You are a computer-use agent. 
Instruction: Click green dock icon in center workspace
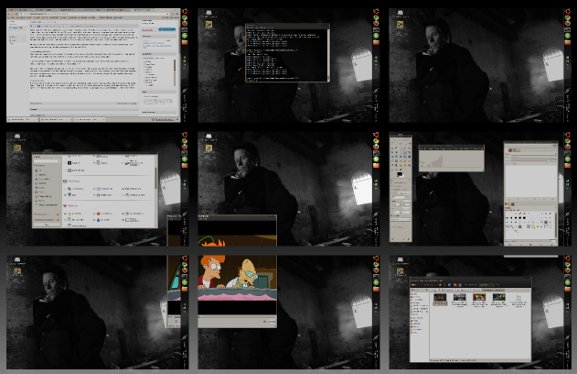376,159
